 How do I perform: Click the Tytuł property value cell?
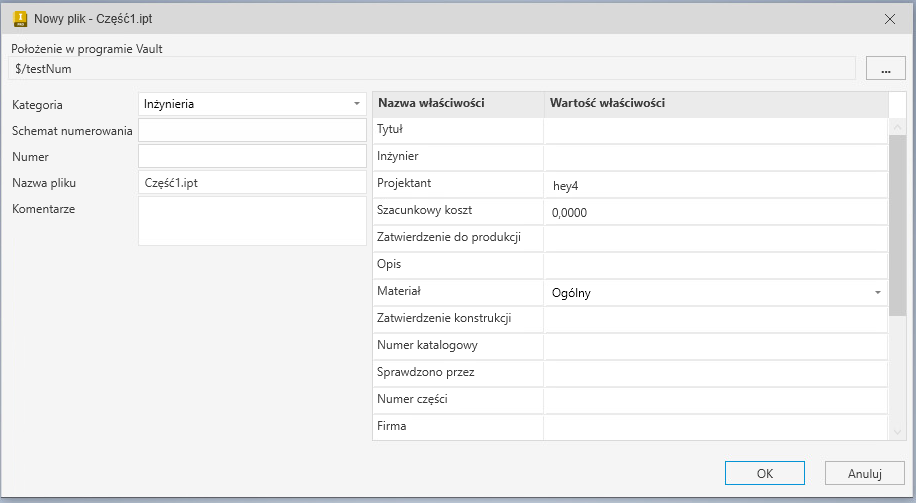click(x=715, y=130)
